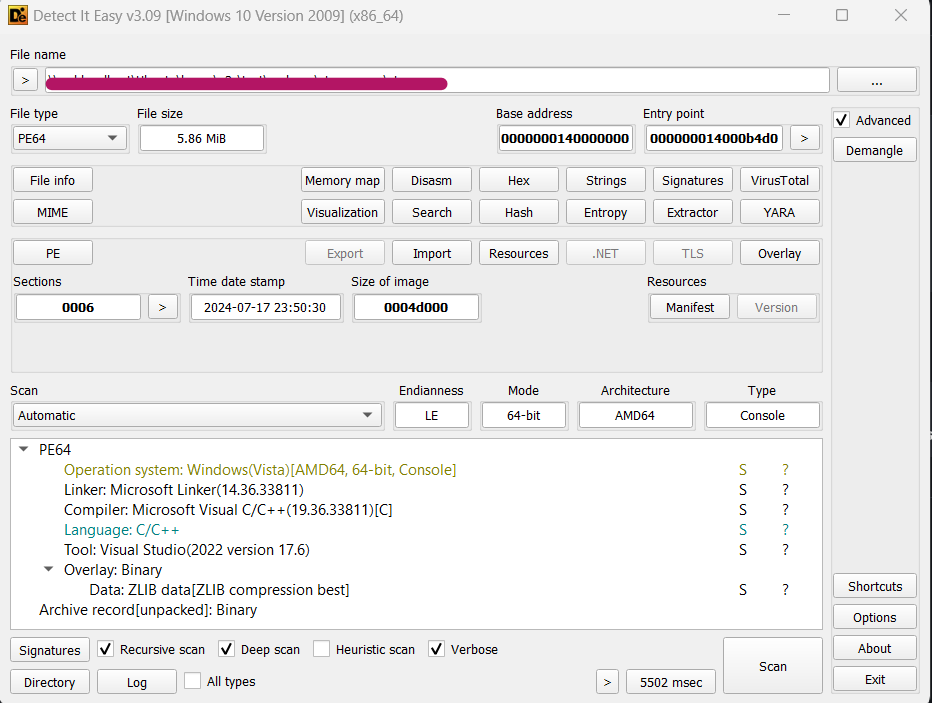Open the Scan mode Automatic dropdown
The image size is (932, 703).
pos(197,415)
